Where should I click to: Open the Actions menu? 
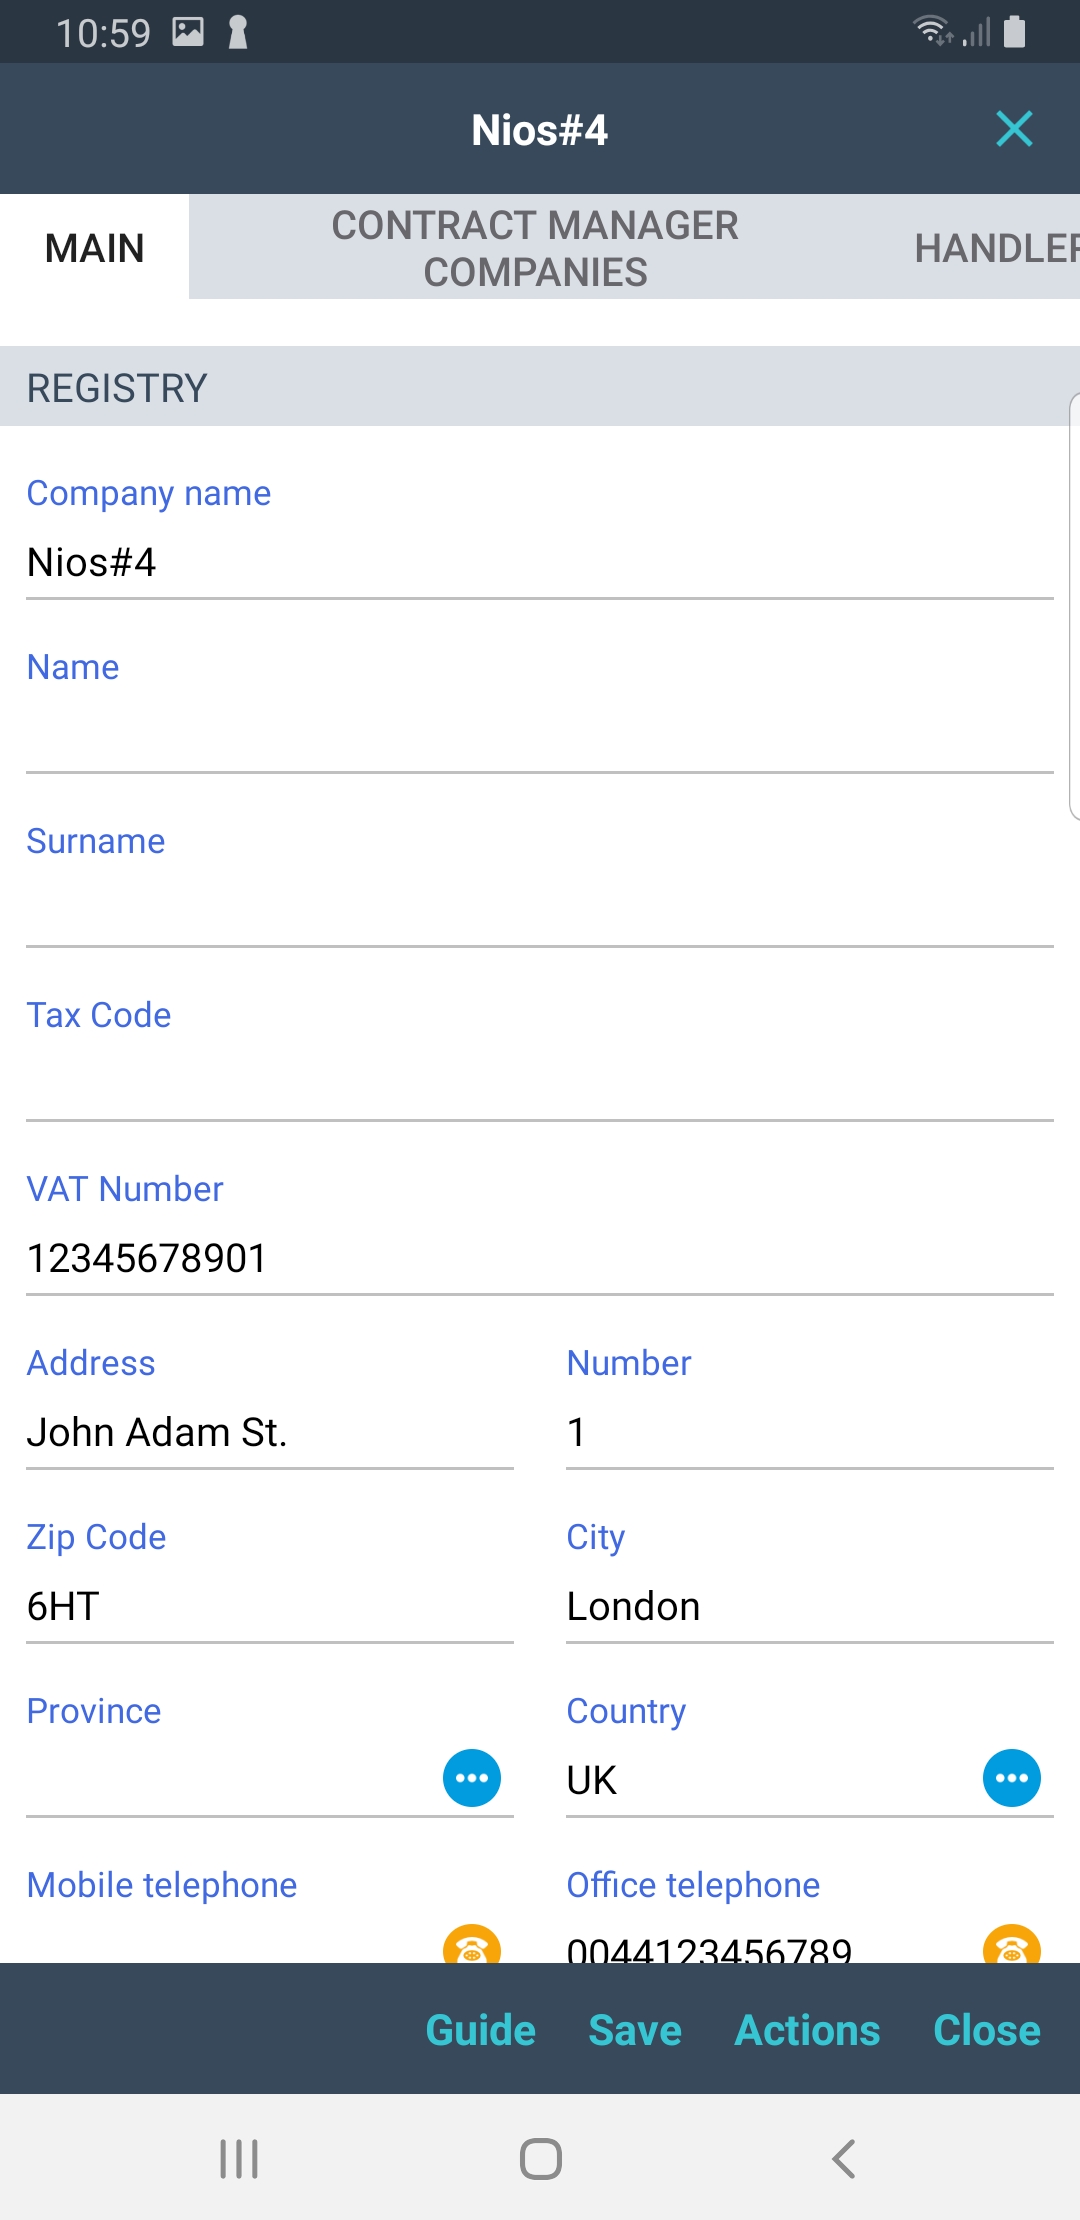click(x=807, y=2030)
